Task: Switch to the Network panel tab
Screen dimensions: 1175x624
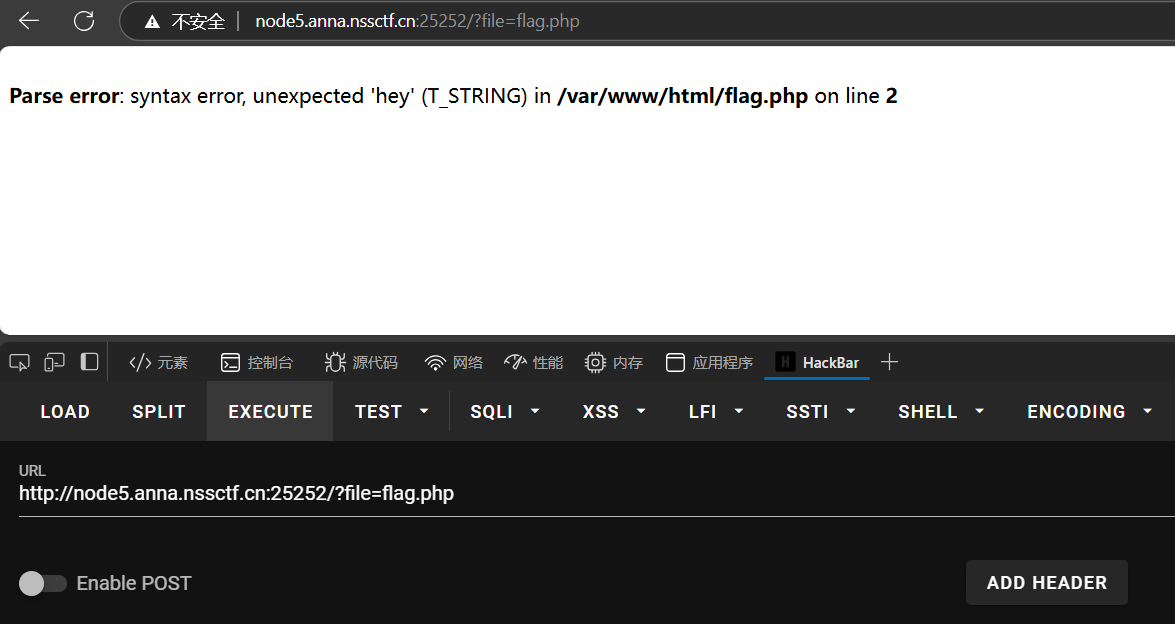Action: (x=454, y=362)
